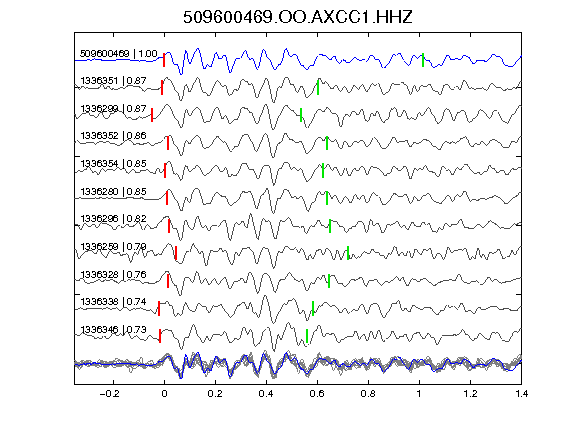The width and height of the screenshot is (576, 432).
Task: Select the red marker on trace 1336299
Action: pos(152,115)
